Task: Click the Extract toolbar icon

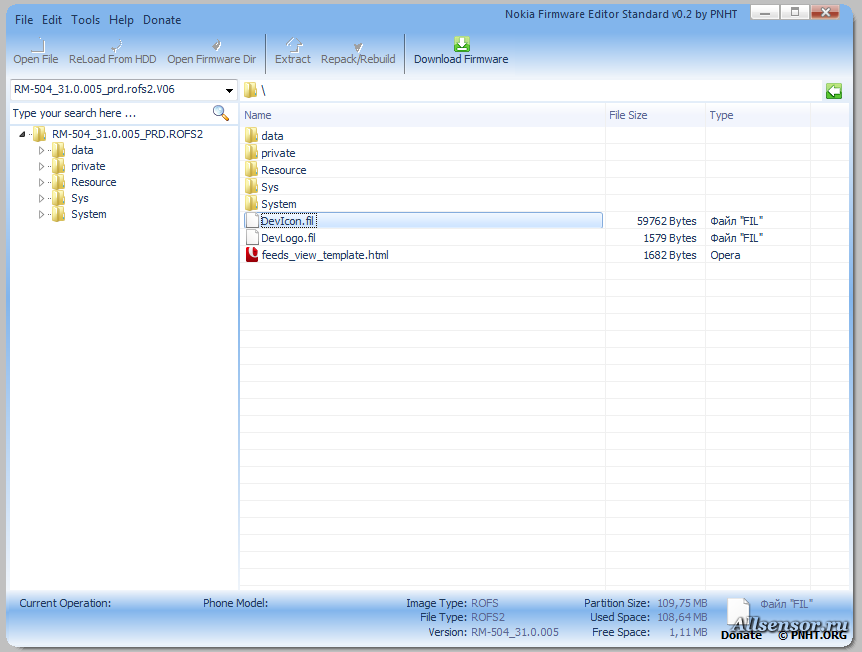Action: click(x=293, y=45)
